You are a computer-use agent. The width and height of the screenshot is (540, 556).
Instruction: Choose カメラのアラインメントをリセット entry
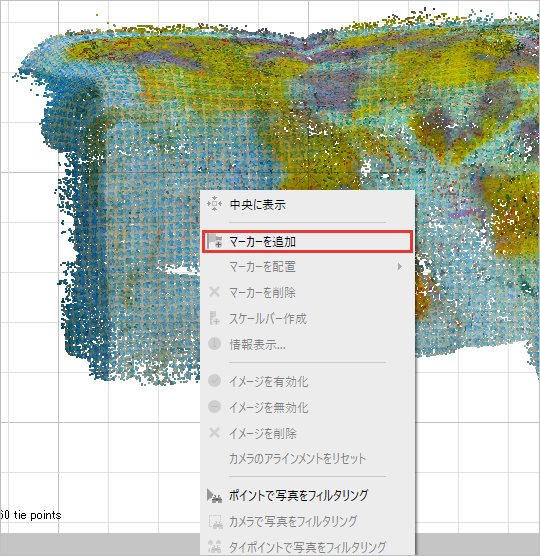coord(307,459)
